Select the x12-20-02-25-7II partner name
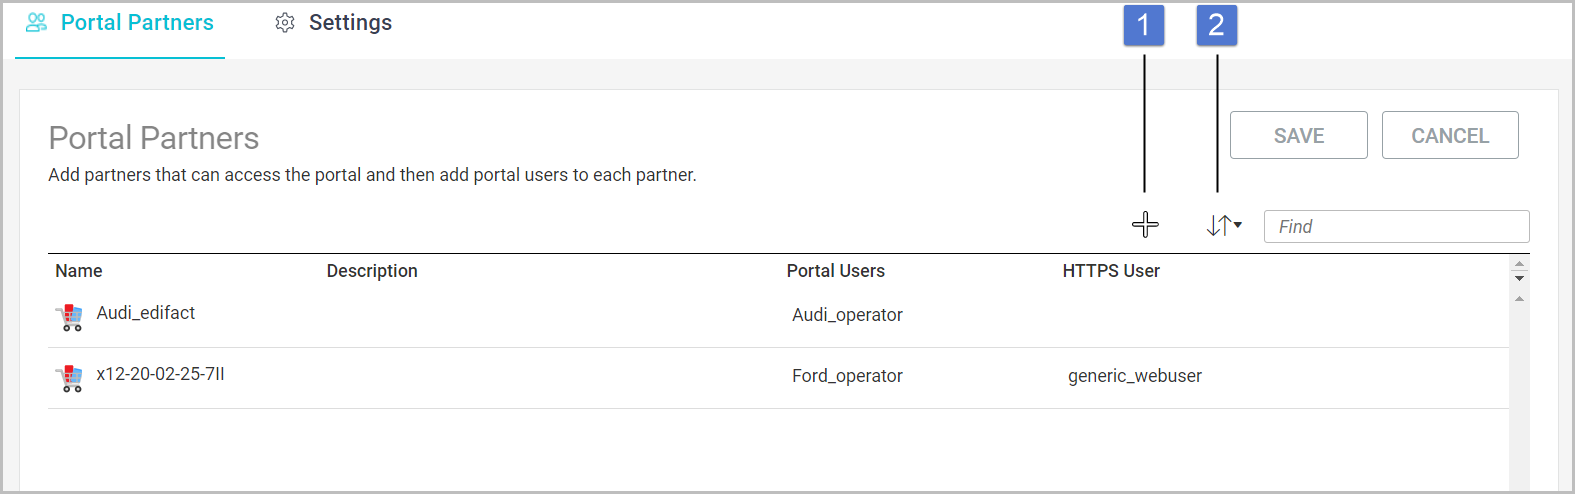1575x494 pixels. pyautogui.click(x=160, y=374)
